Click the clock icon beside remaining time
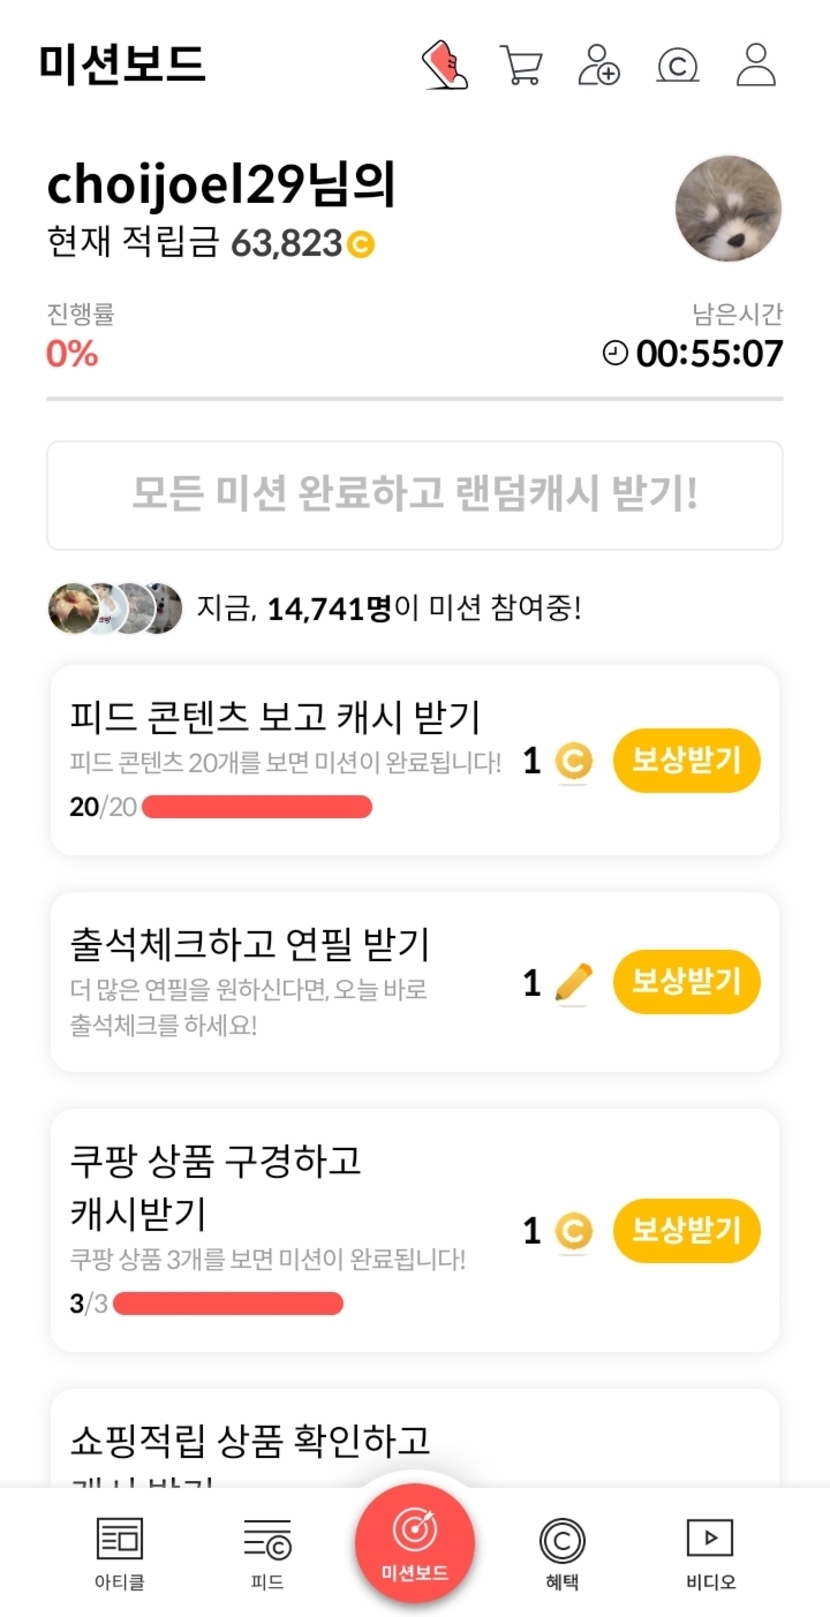Viewport: 830px width, 1617px height. coord(615,353)
